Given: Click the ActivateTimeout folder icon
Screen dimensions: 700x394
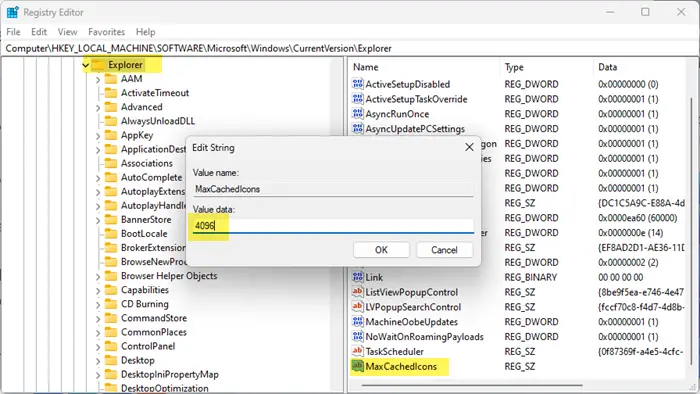Looking at the screenshot, I should pos(111,93).
